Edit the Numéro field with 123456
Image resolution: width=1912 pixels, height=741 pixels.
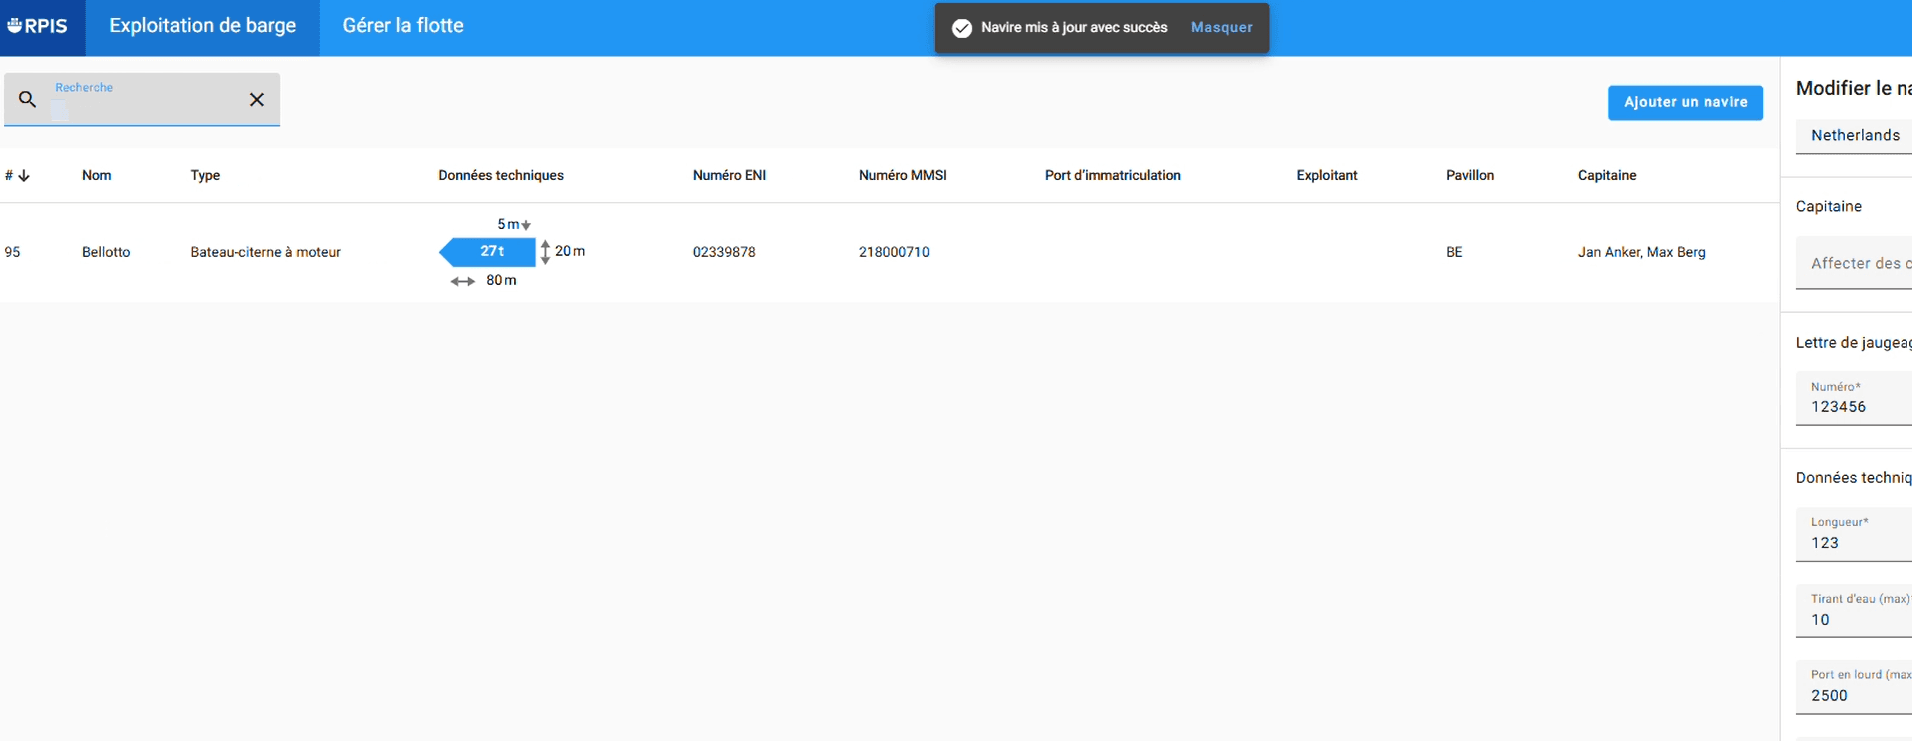coord(1854,398)
